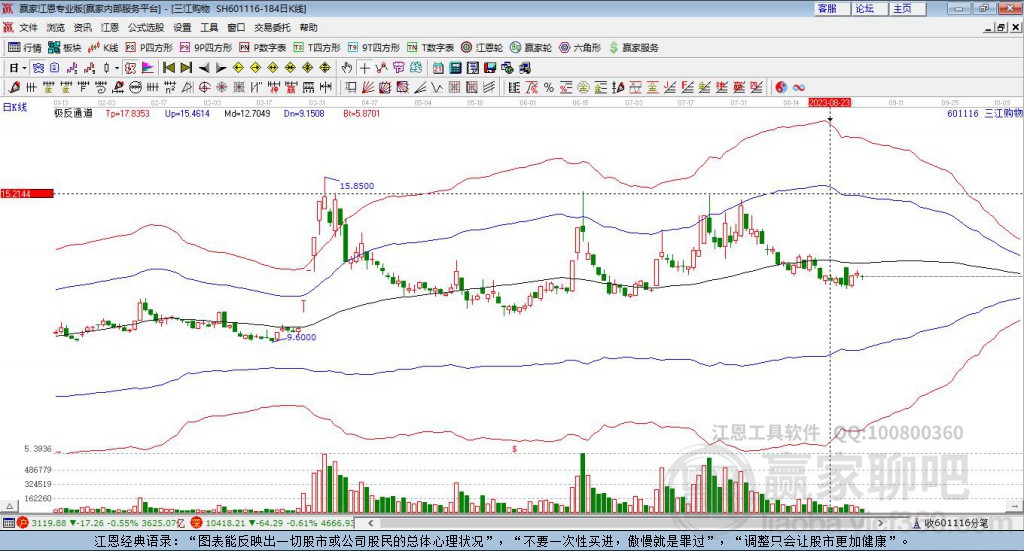The height and width of the screenshot is (551, 1024).
Task: Click the 客服 button in title bar
Action: click(x=833, y=8)
